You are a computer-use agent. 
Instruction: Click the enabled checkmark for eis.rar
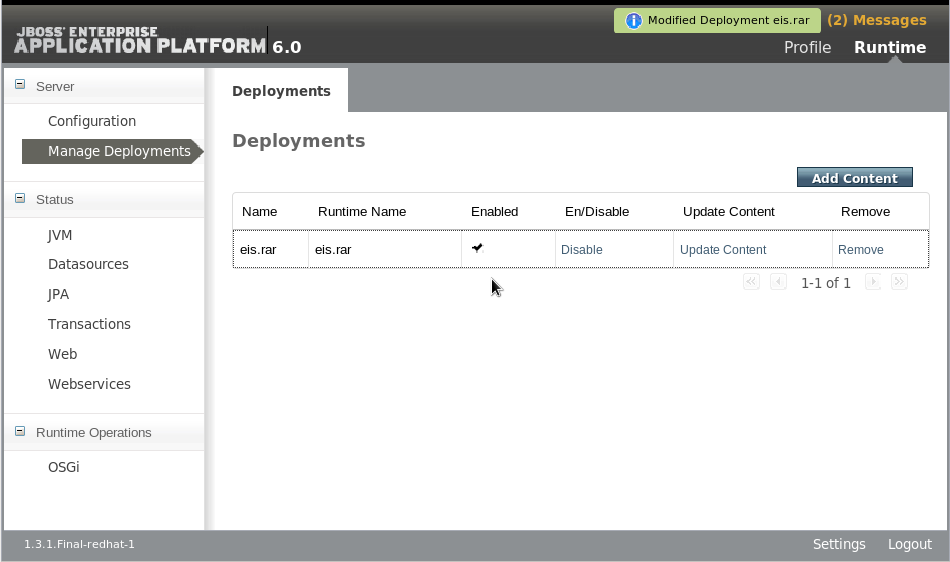click(478, 248)
